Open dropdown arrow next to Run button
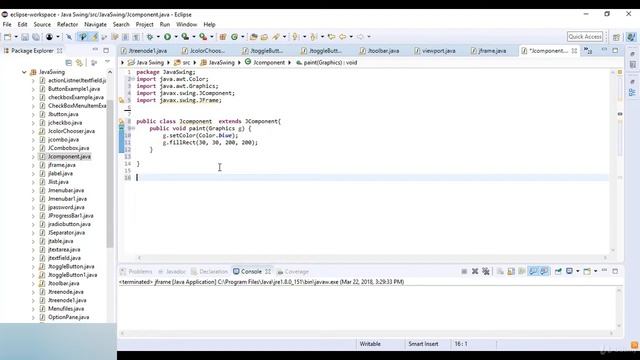This screenshot has height=360, width=640. pos(176,37)
